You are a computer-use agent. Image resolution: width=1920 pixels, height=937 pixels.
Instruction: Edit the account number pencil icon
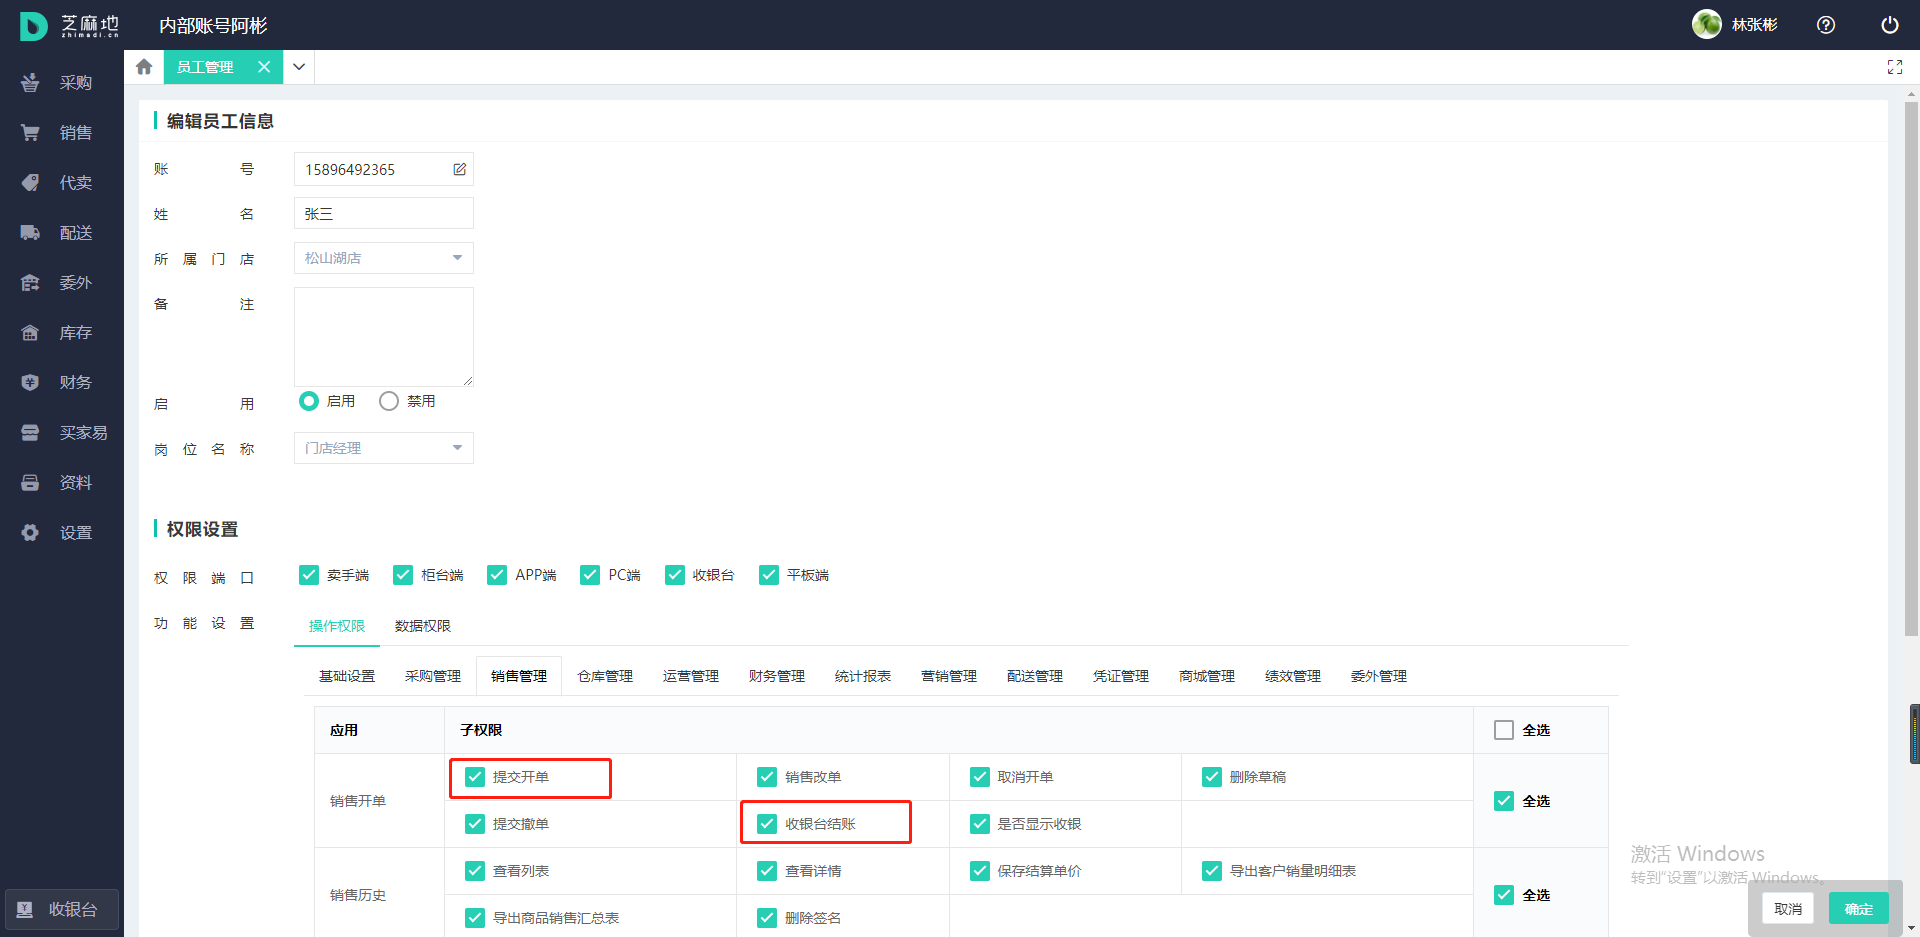[x=460, y=169]
